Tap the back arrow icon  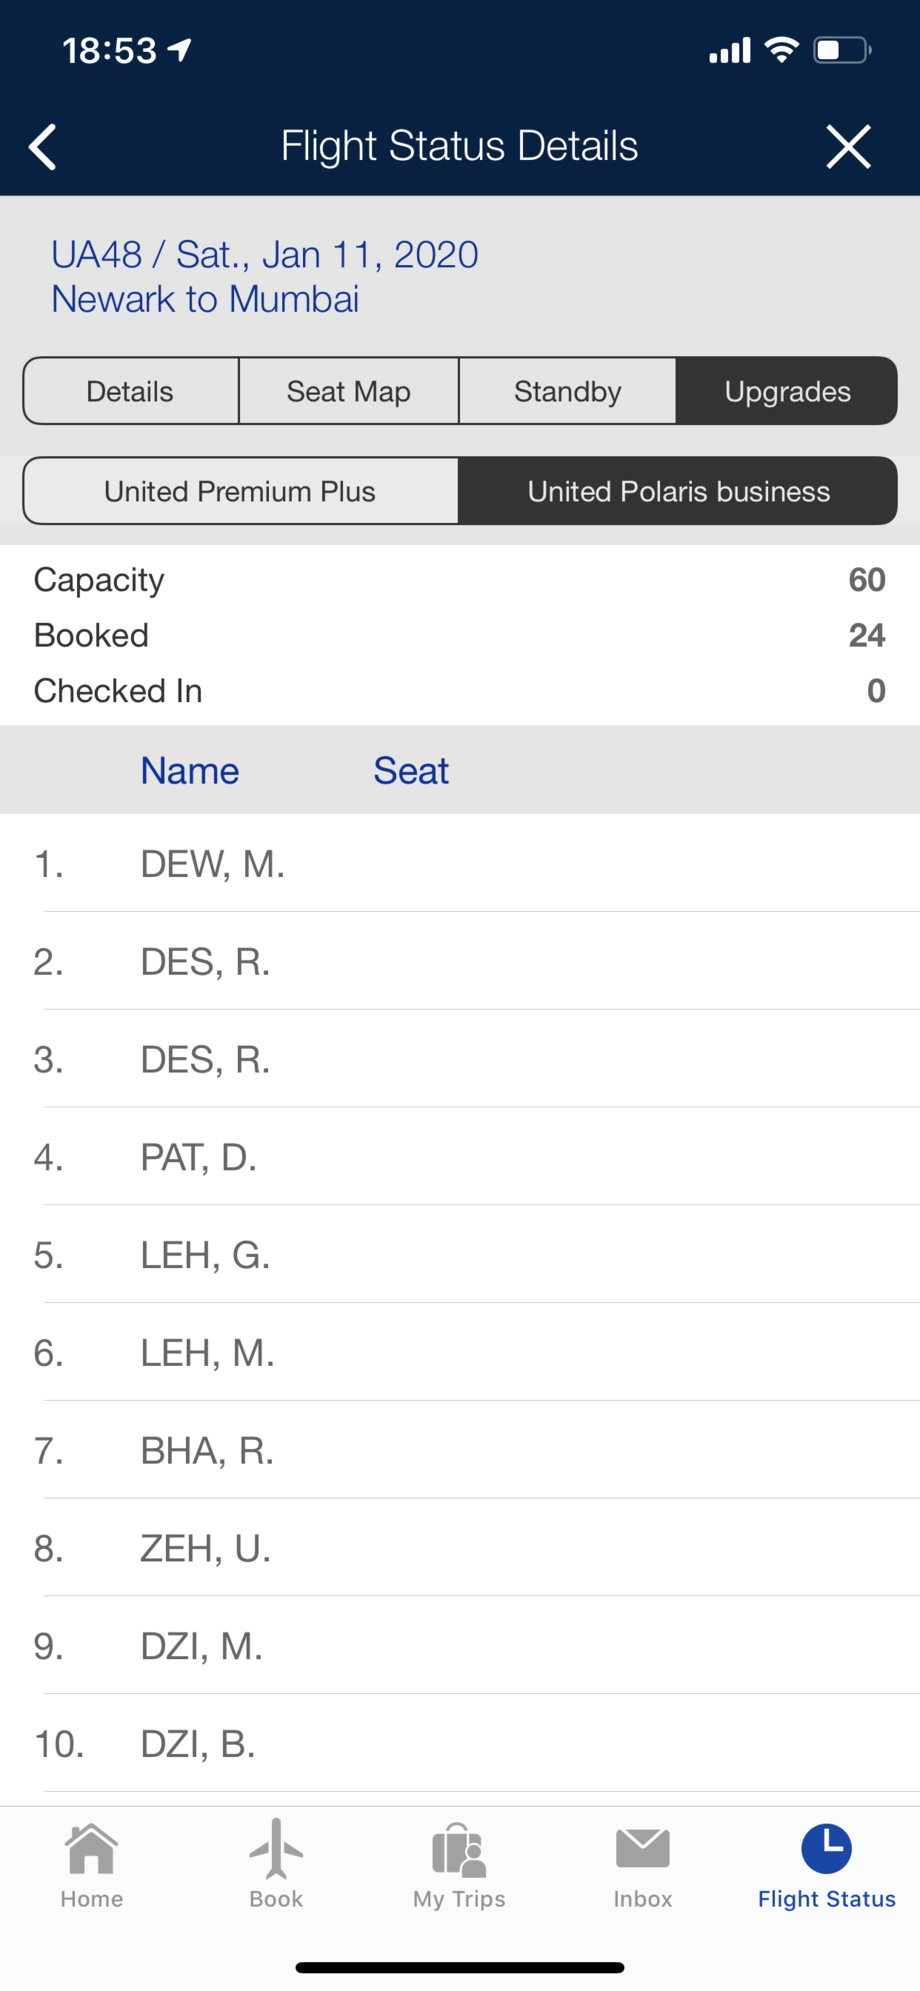[x=43, y=147]
